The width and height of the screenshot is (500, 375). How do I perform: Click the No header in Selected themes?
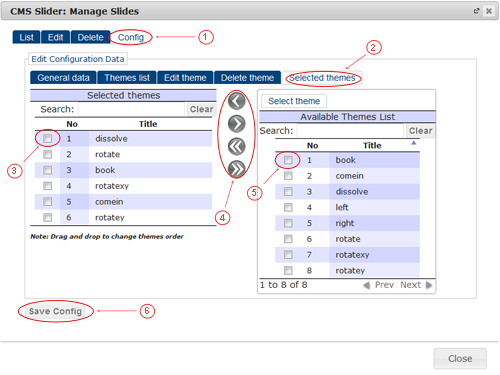tap(72, 124)
